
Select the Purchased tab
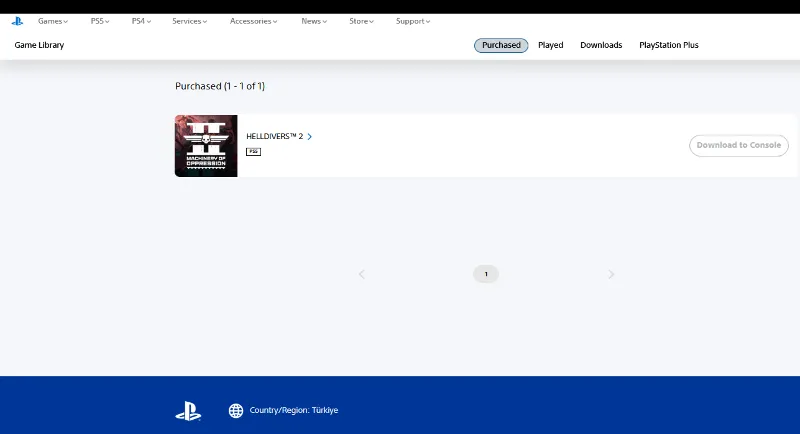pyautogui.click(x=501, y=45)
